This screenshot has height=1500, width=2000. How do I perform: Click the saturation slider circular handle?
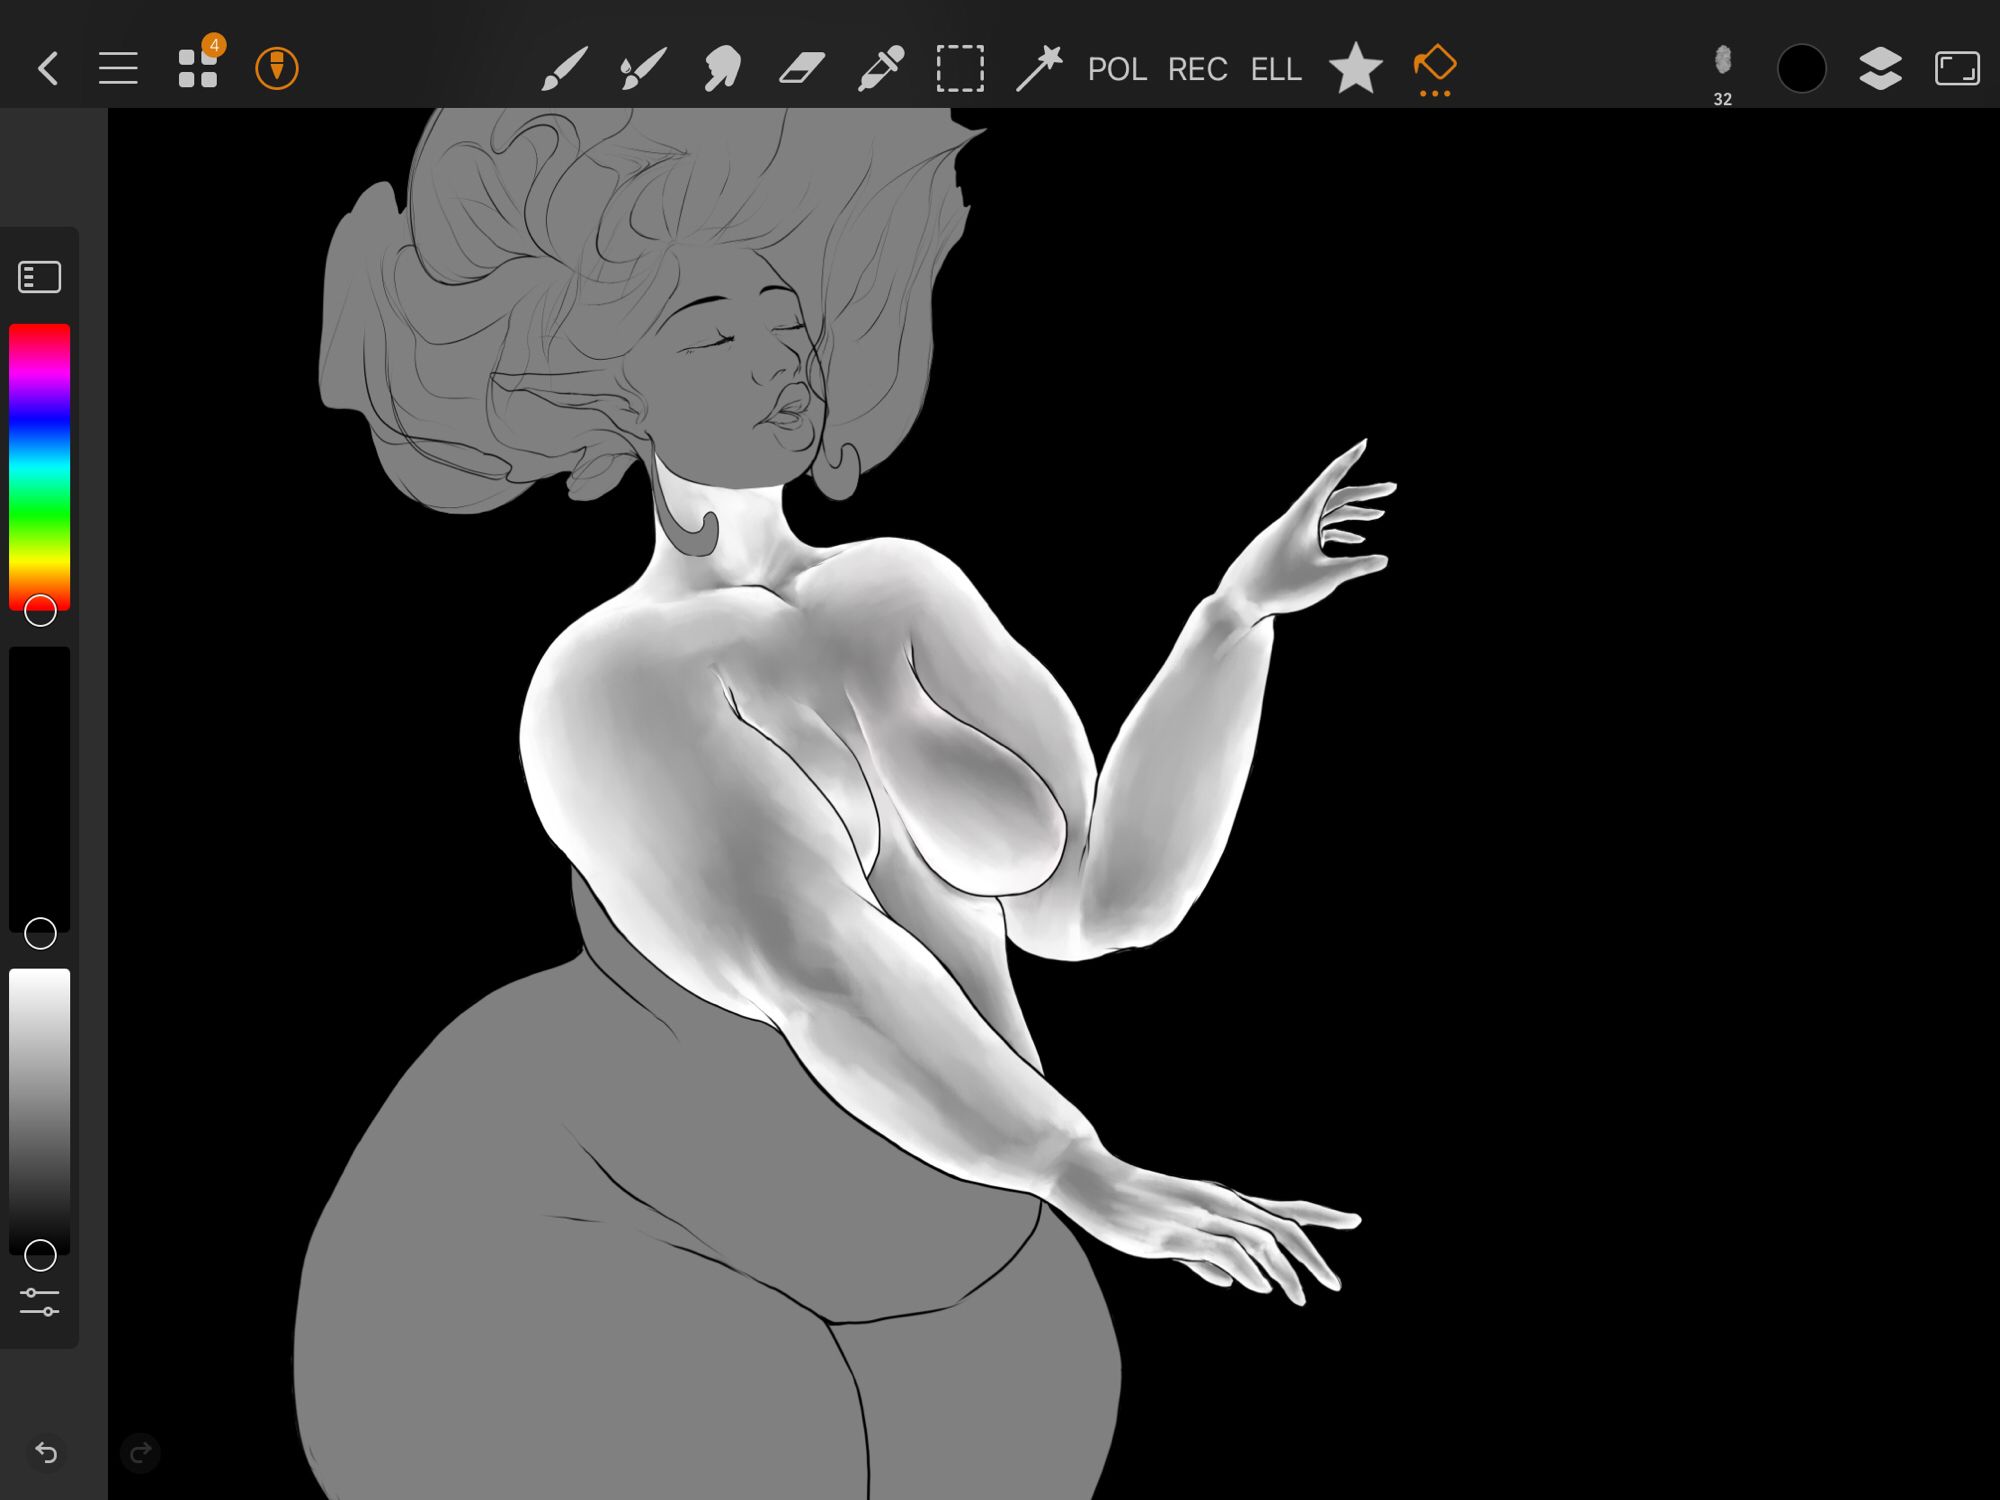click(x=40, y=933)
